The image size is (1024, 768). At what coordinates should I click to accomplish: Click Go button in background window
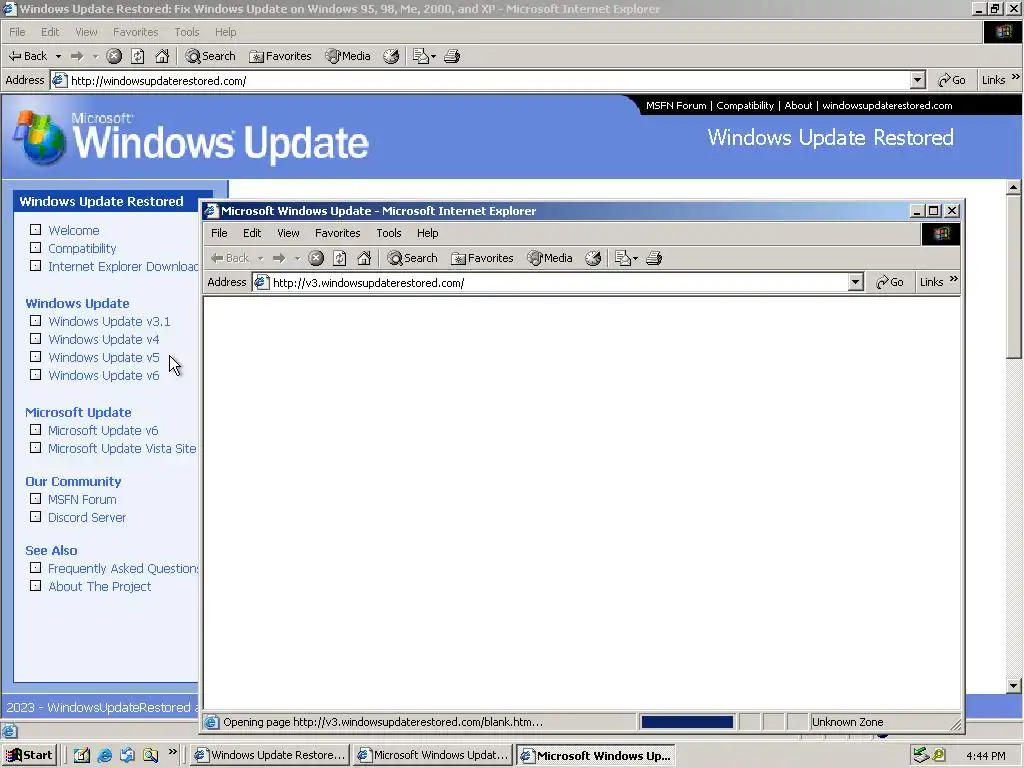(x=952, y=80)
